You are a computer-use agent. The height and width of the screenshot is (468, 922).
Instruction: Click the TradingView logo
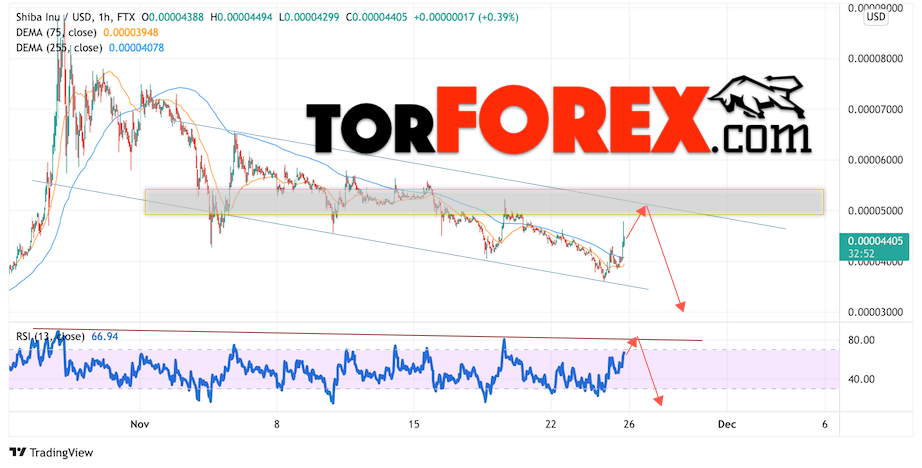[x=52, y=452]
